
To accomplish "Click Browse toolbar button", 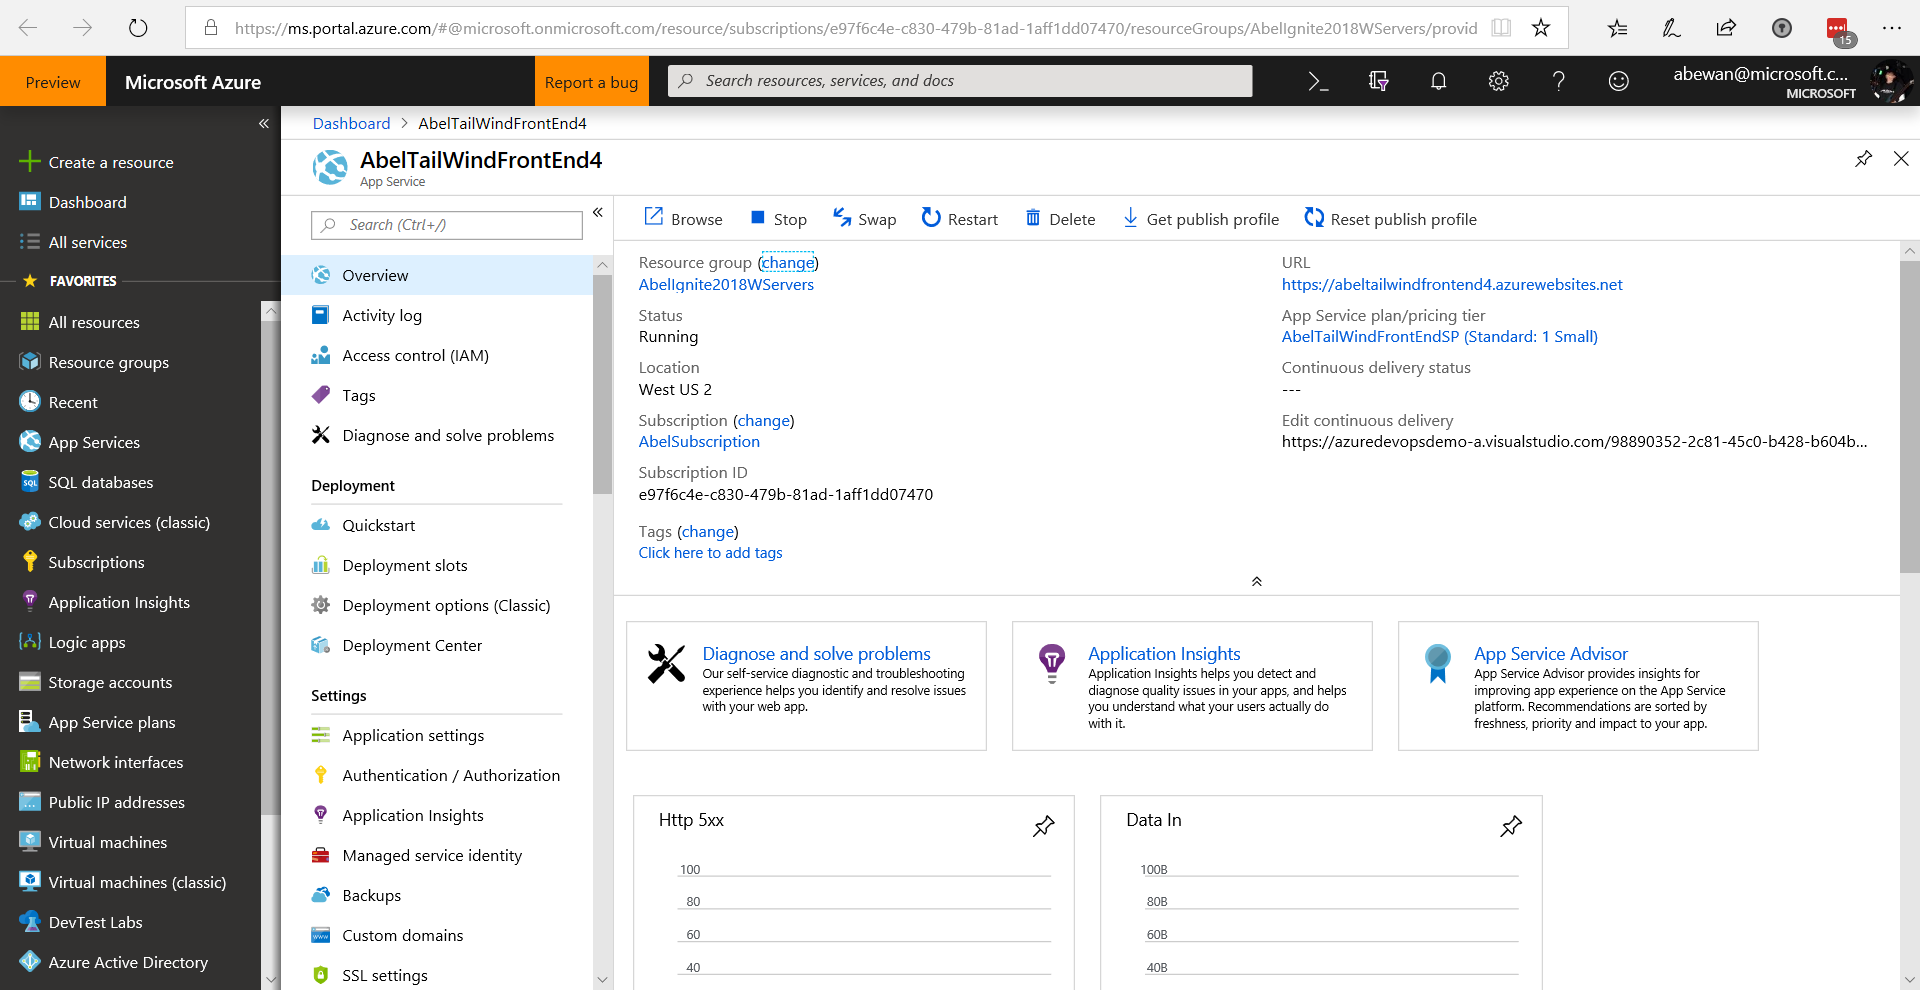I will (x=683, y=219).
